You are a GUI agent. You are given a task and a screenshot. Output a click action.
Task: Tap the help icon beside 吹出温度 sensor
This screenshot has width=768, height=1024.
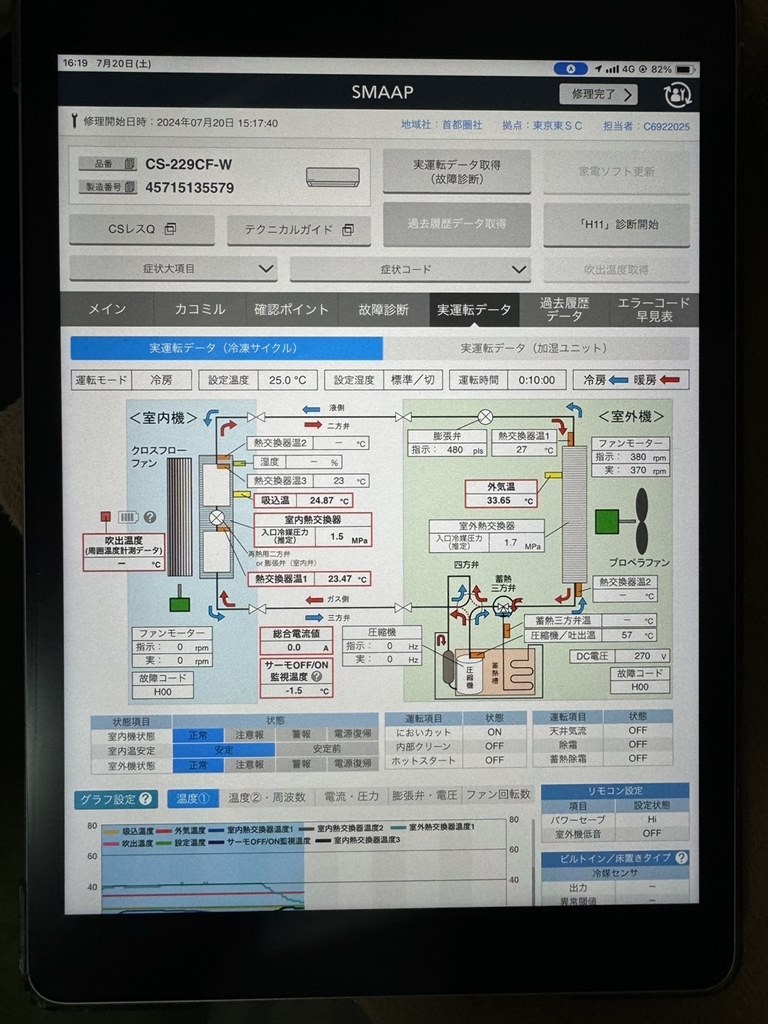[x=150, y=517]
